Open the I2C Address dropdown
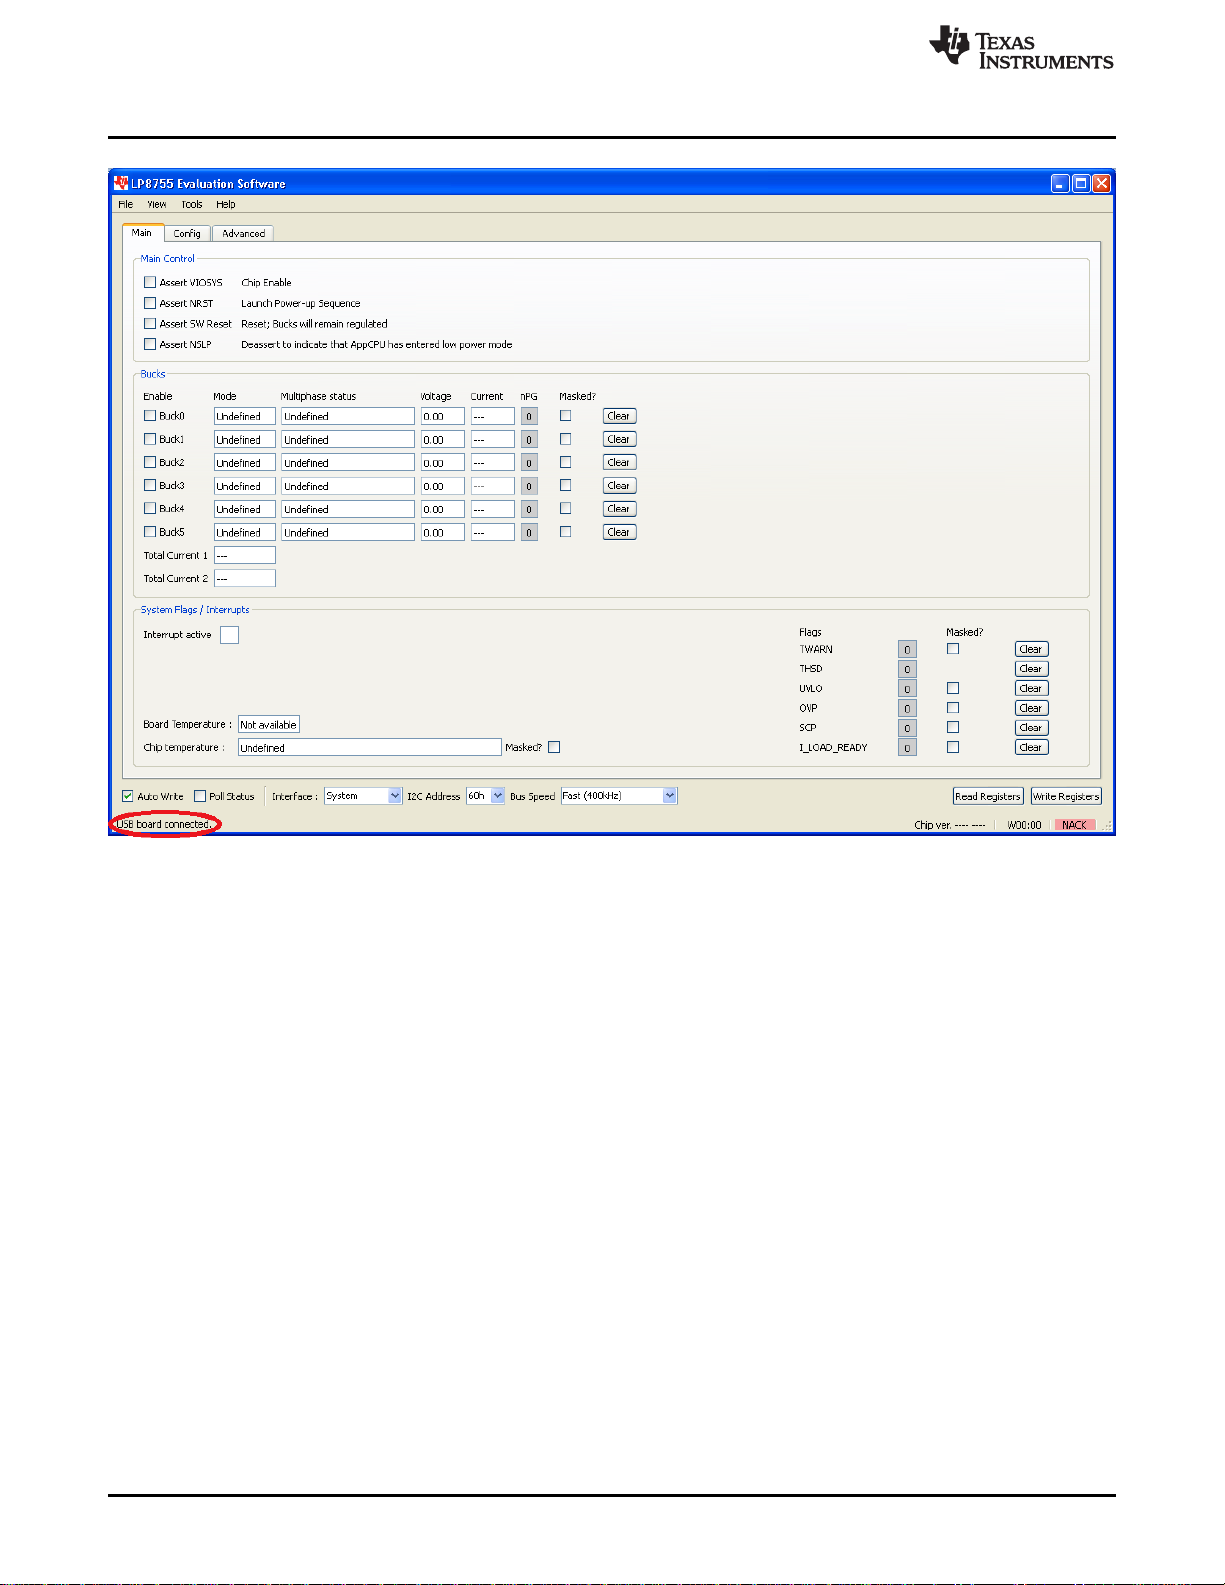1225x1585 pixels. point(486,796)
